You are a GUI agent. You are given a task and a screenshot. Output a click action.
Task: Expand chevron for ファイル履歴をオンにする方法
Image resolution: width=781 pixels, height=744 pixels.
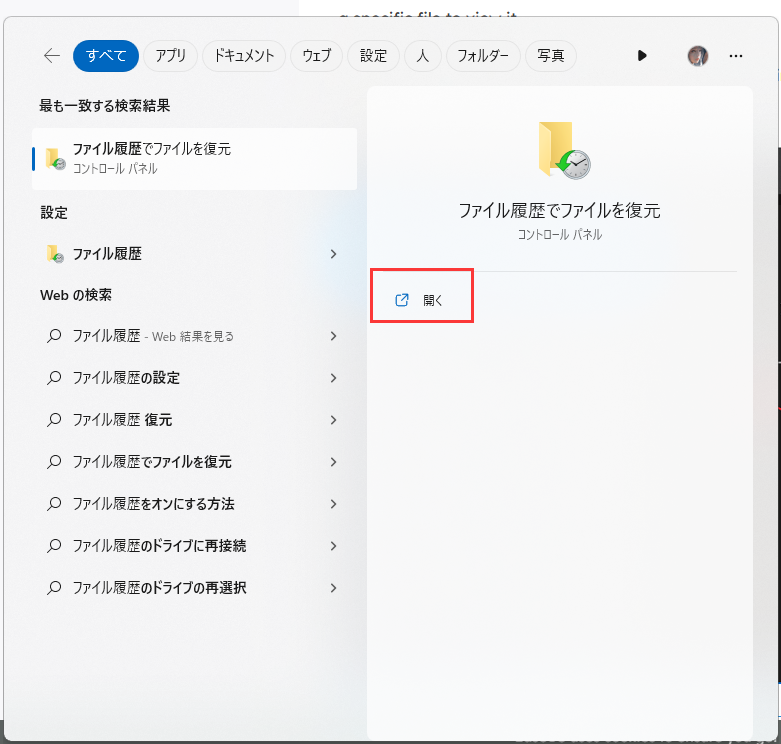333,504
